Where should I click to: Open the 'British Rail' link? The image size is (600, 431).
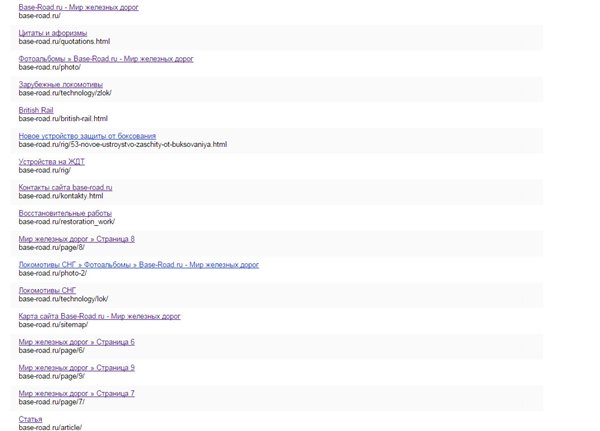coord(36,110)
